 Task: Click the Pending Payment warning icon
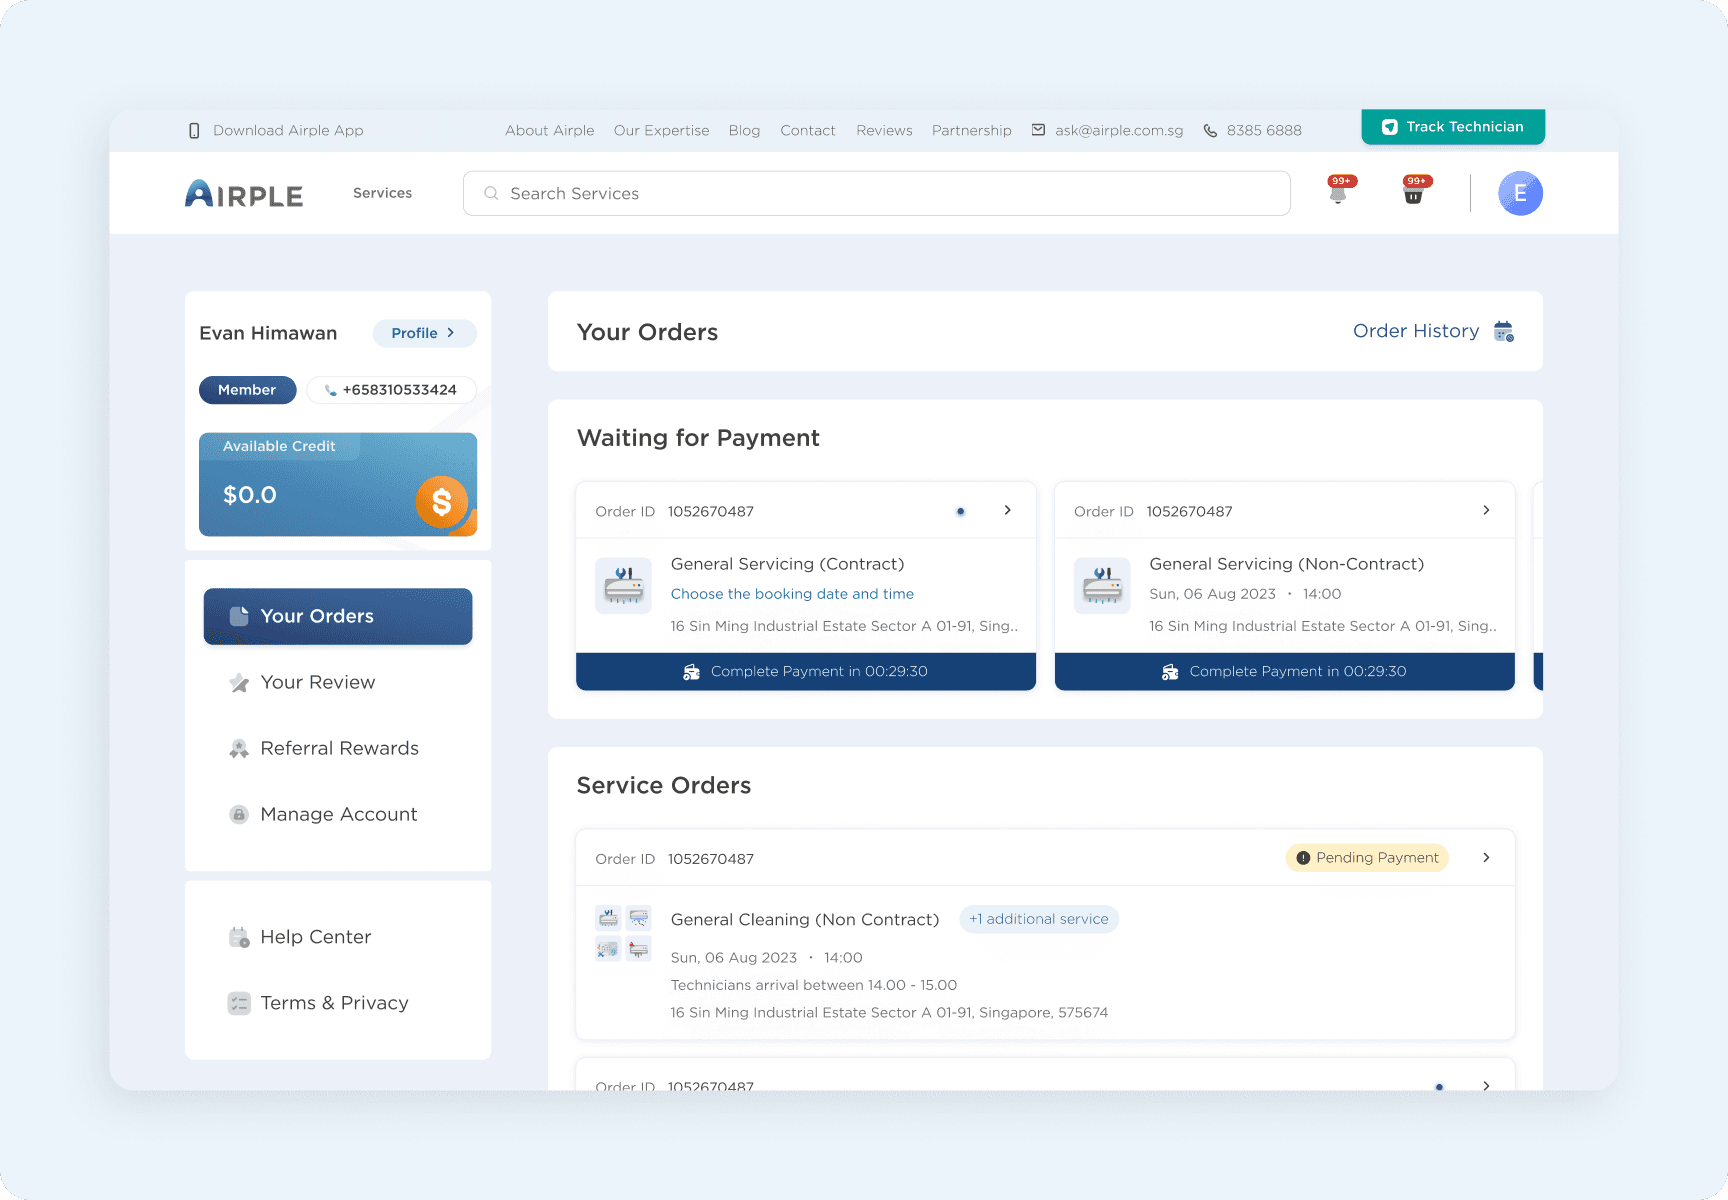point(1303,858)
